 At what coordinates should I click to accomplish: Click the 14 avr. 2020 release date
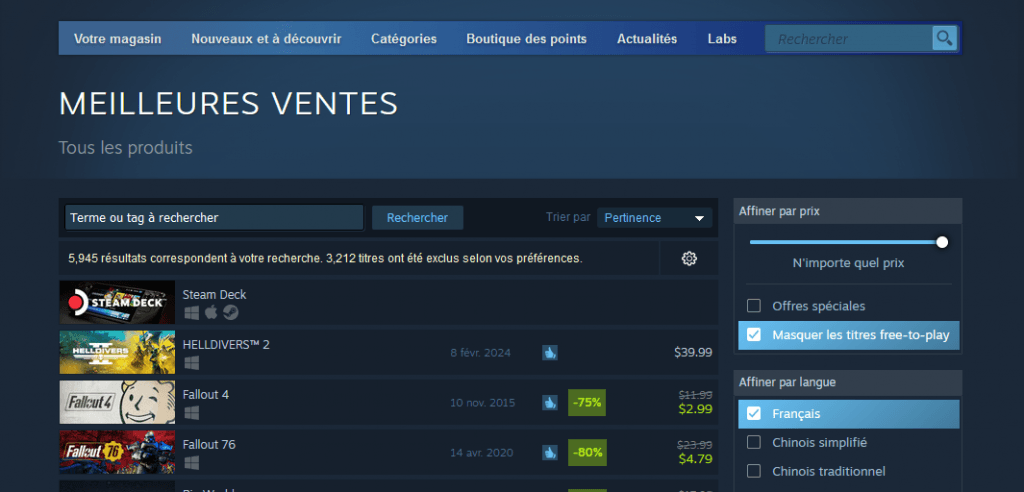click(x=481, y=452)
